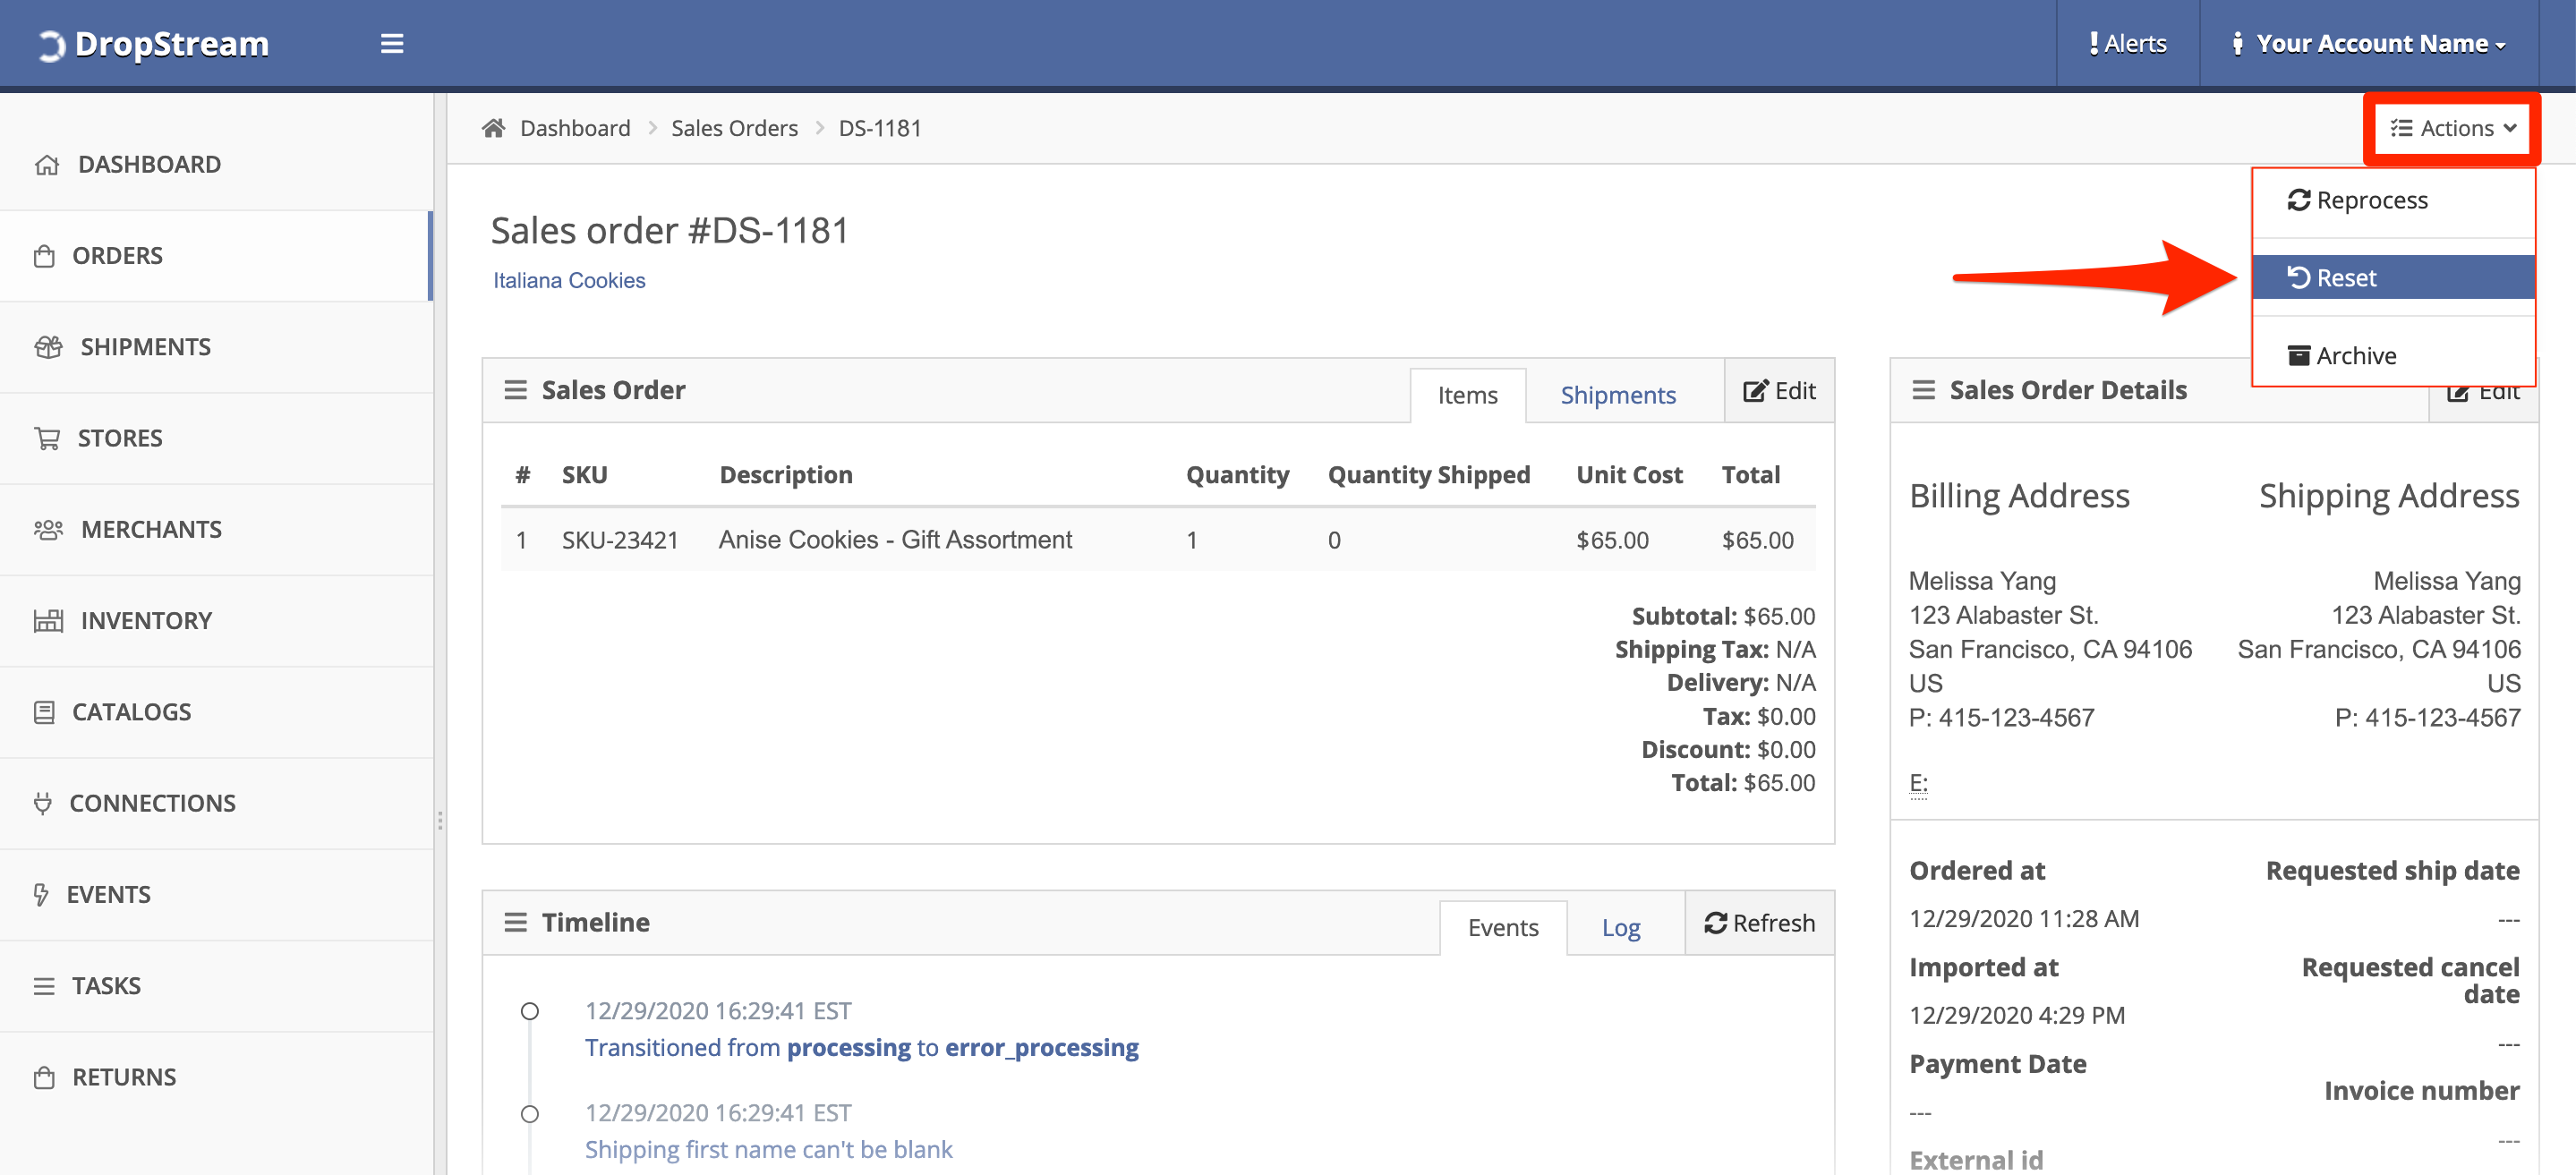Open Orders in sidebar
The width and height of the screenshot is (2576, 1175).
coord(216,256)
